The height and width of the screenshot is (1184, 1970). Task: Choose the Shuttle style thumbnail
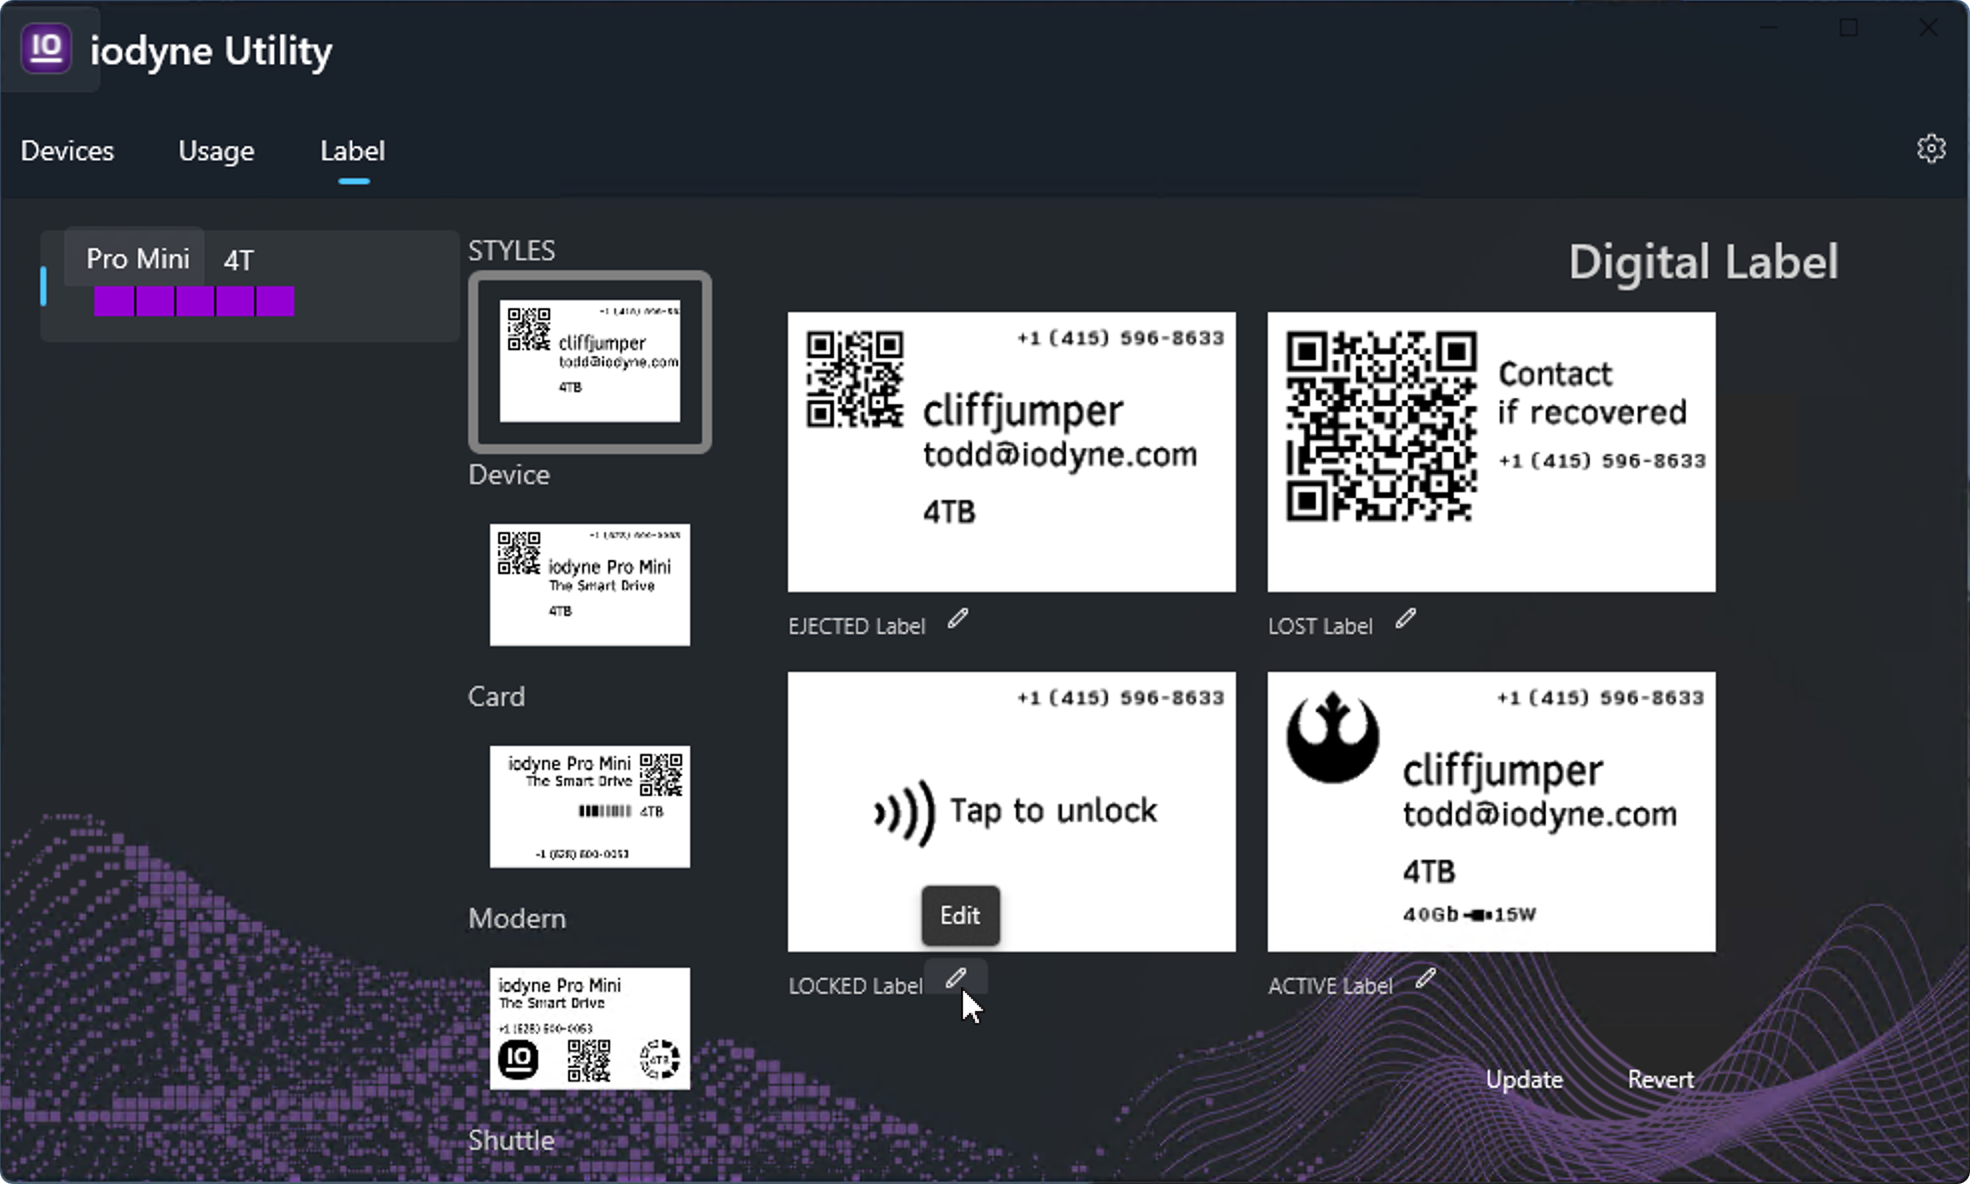[x=590, y=1028]
